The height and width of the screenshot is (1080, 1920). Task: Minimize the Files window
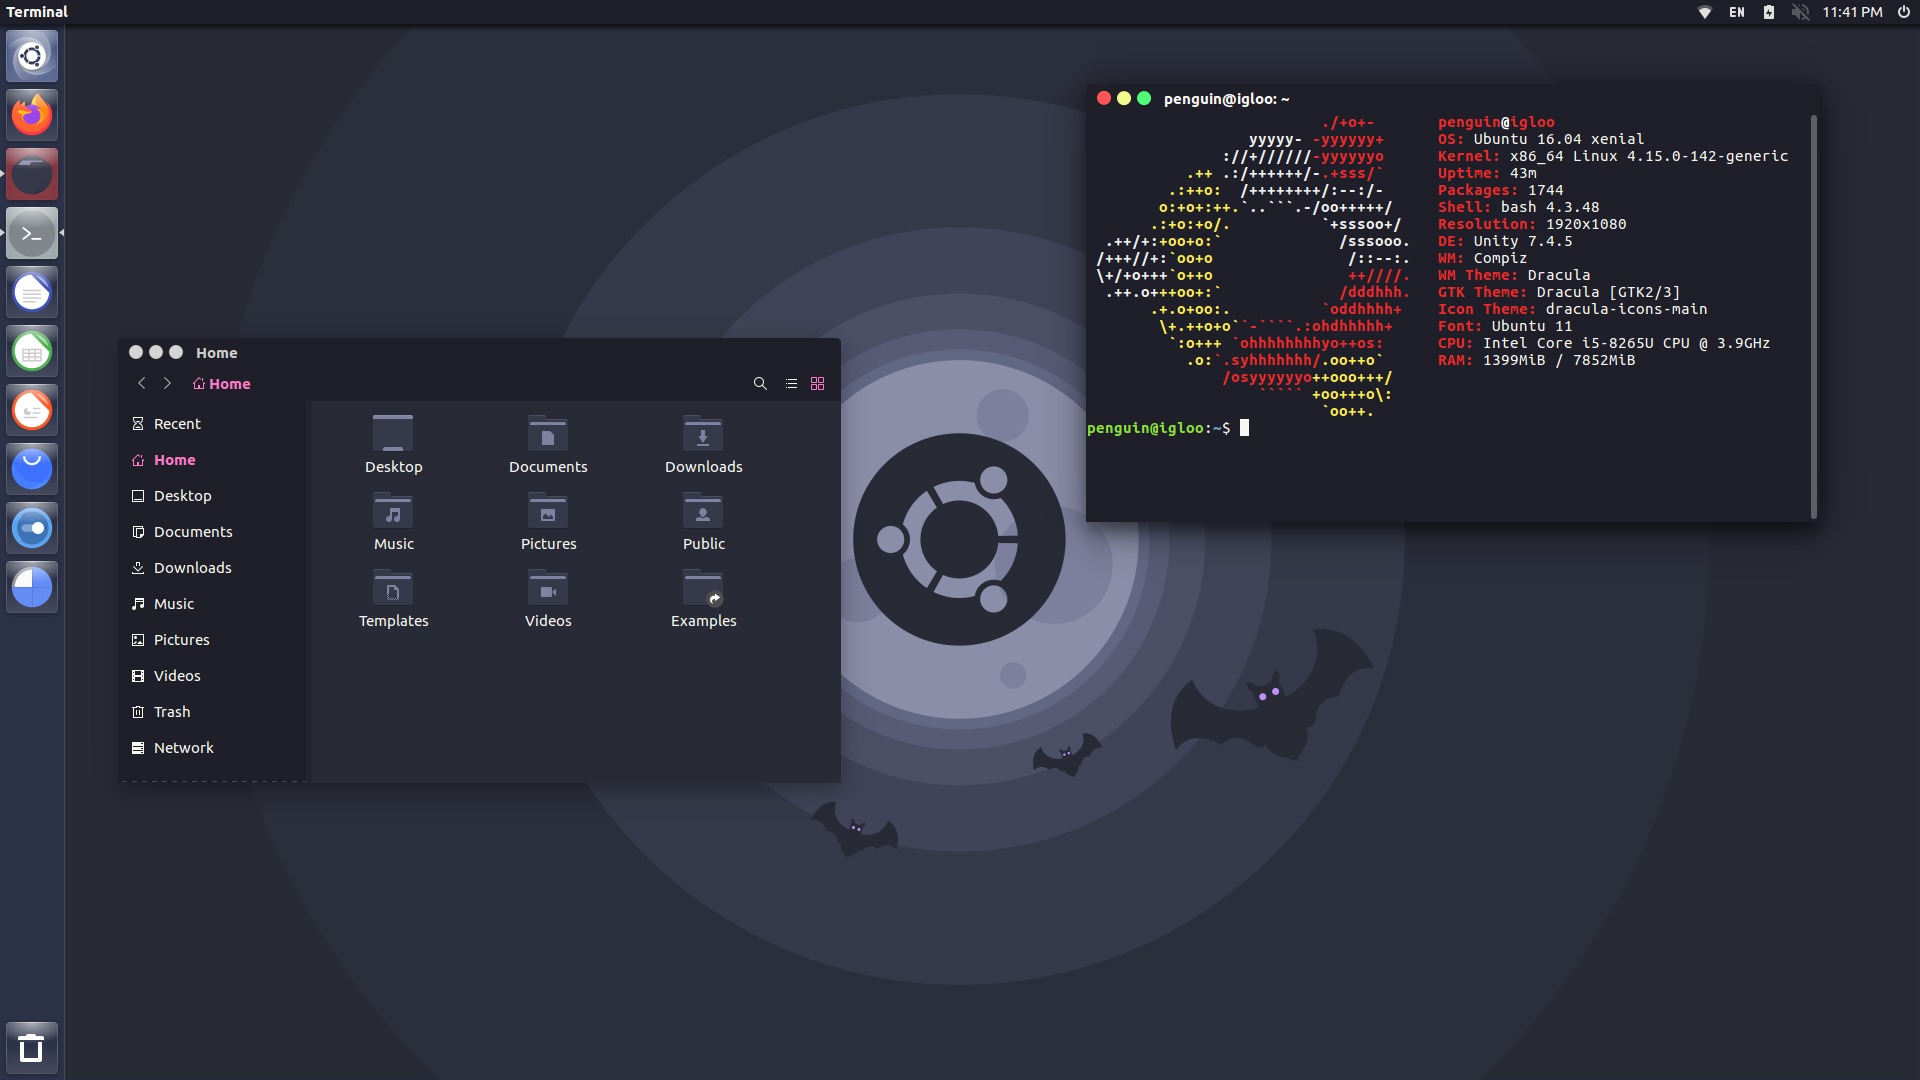pyautogui.click(x=156, y=352)
